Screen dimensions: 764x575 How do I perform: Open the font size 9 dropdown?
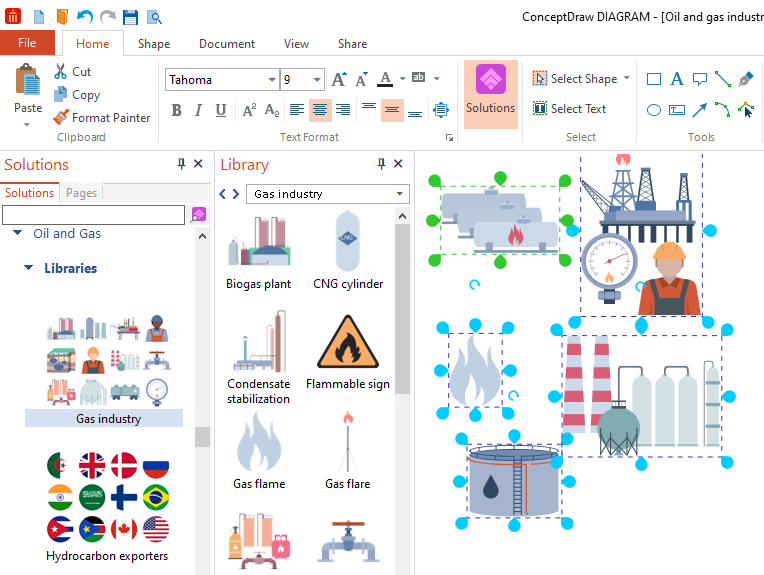pos(317,79)
